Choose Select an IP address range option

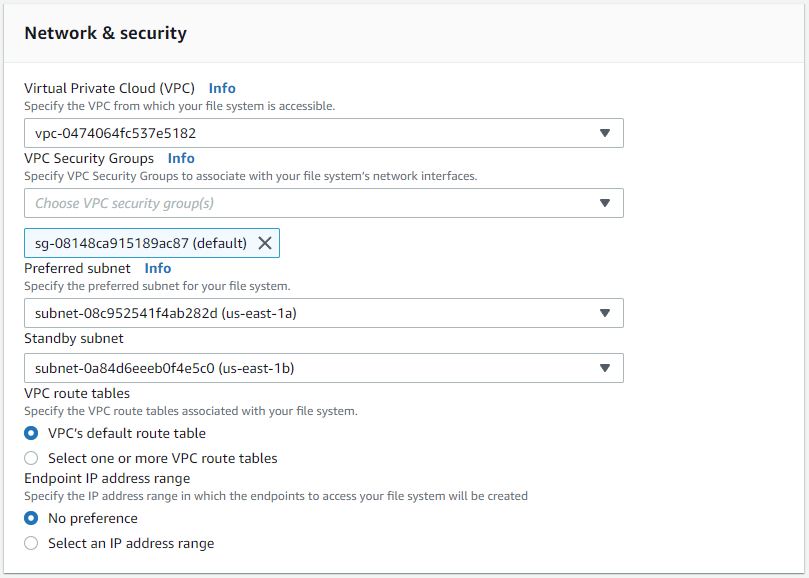click(x=31, y=543)
